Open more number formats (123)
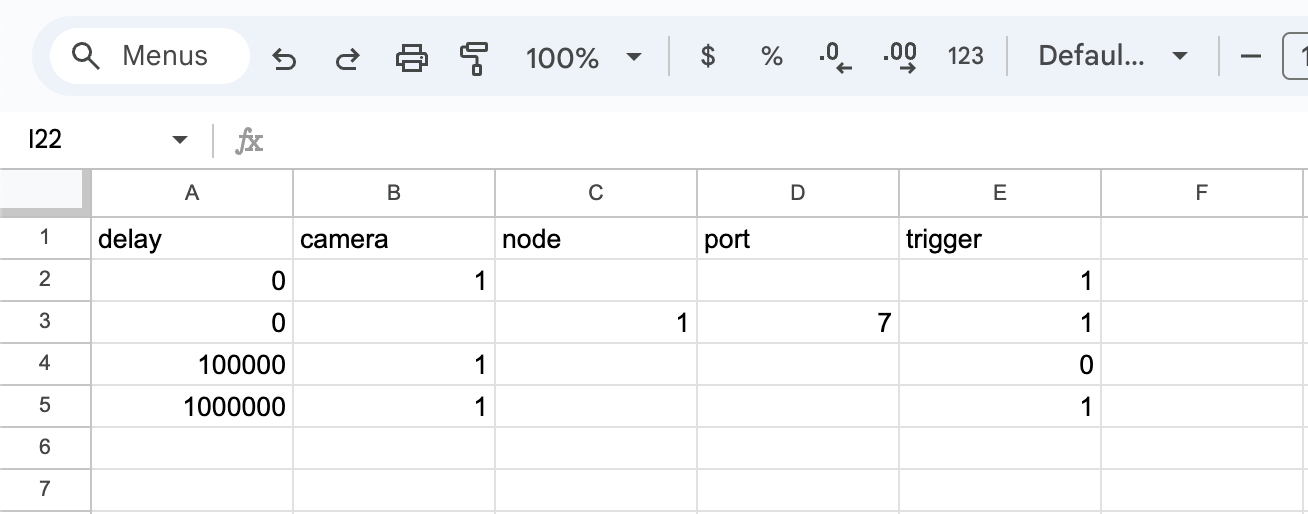 tap(965, 57)
